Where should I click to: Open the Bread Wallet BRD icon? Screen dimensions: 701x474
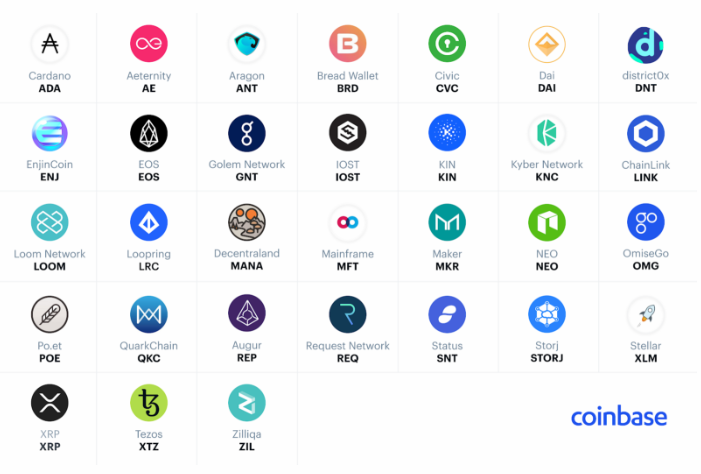(348, 43)
